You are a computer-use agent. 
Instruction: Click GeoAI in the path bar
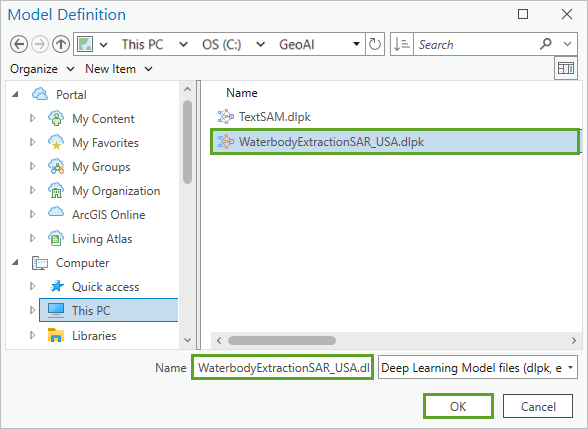[x=297, y=44]
